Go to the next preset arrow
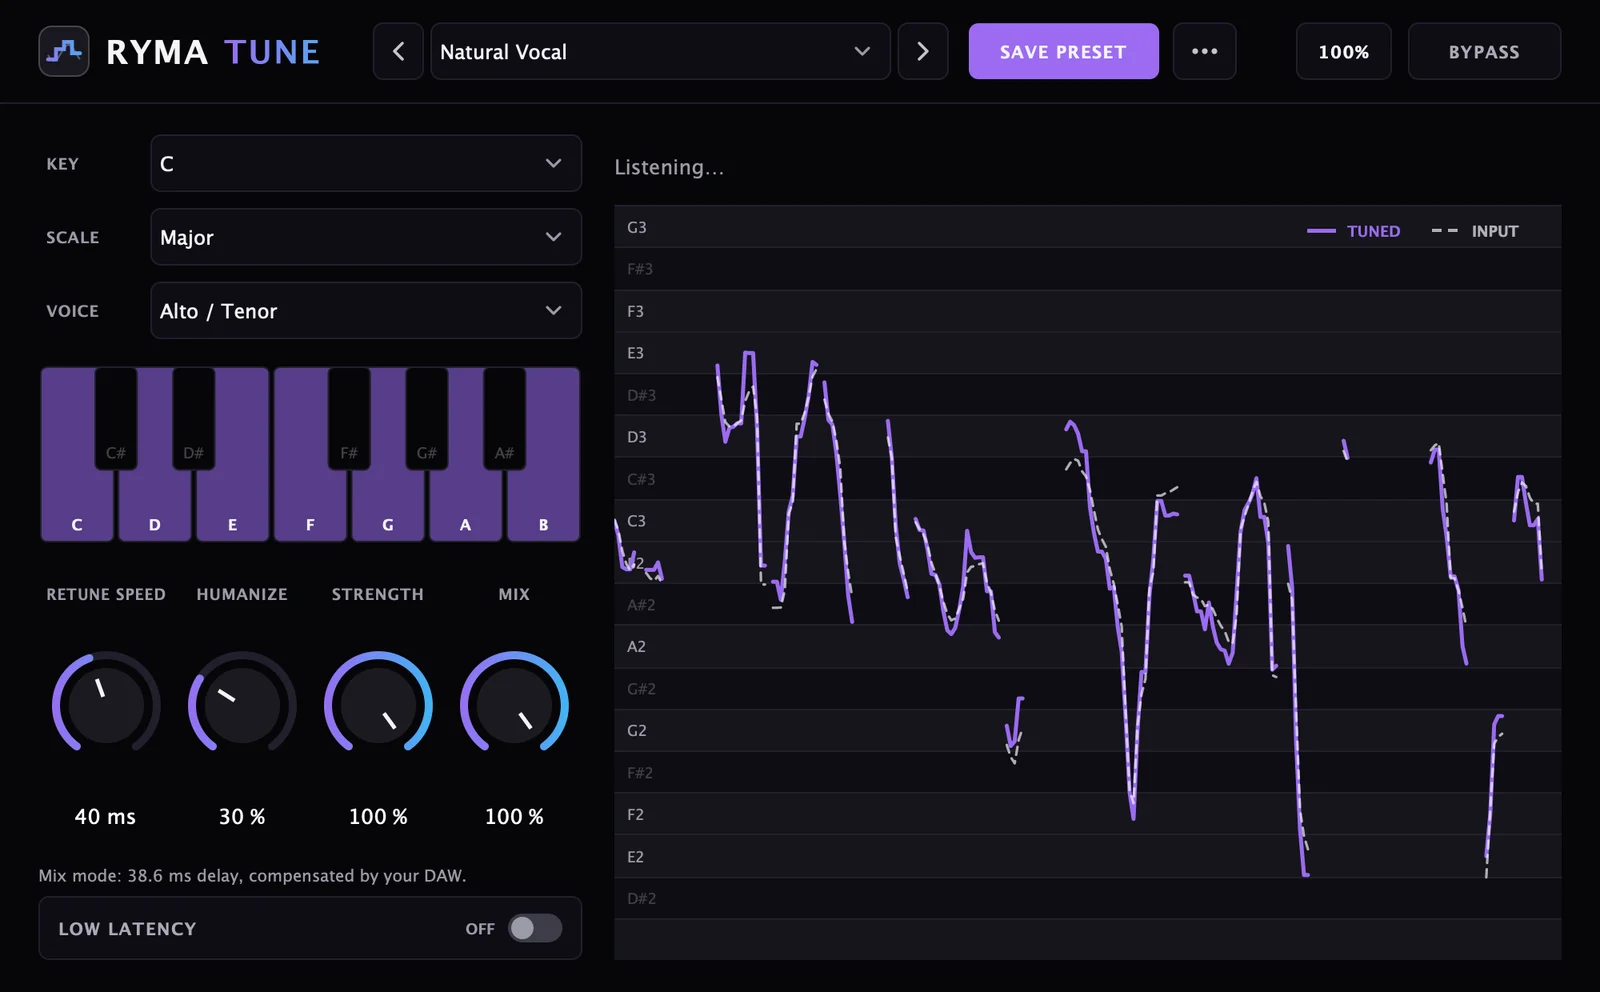The height and width of the screenshot is (992, 1600). click(923, 51)
